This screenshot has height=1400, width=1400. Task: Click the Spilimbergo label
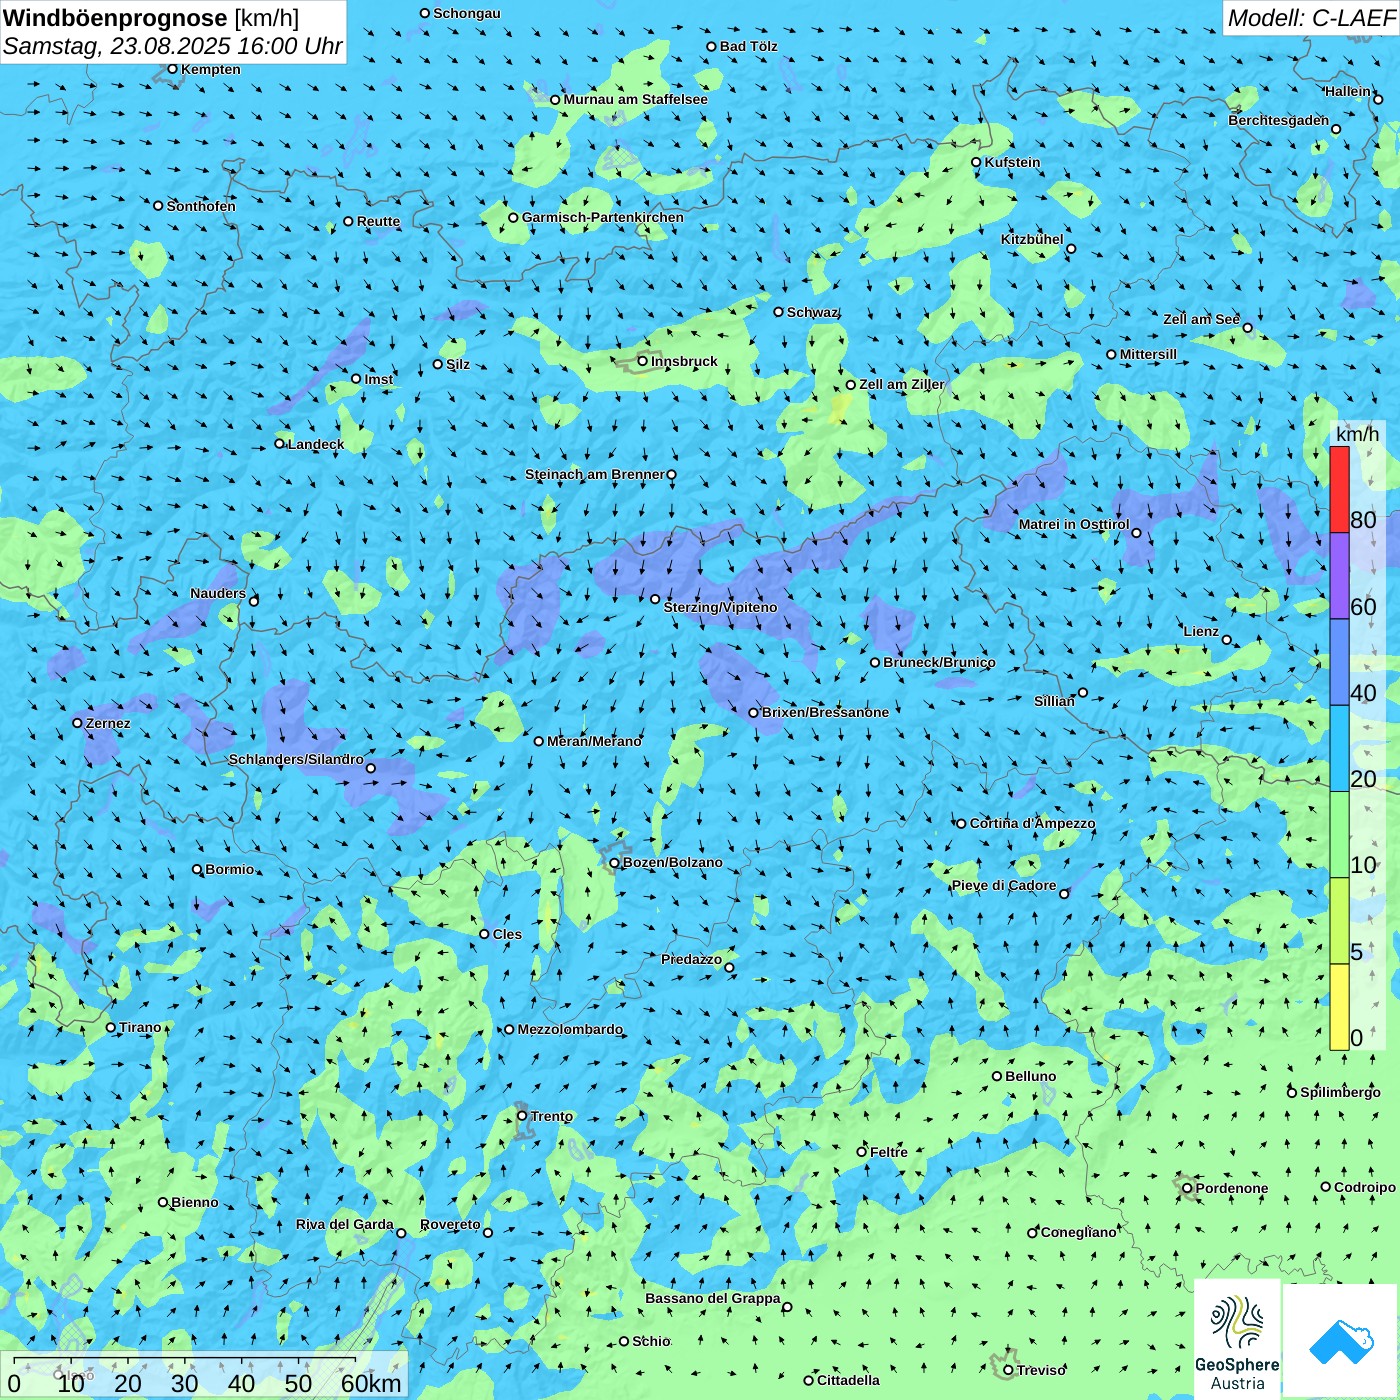[1340, 1092]
